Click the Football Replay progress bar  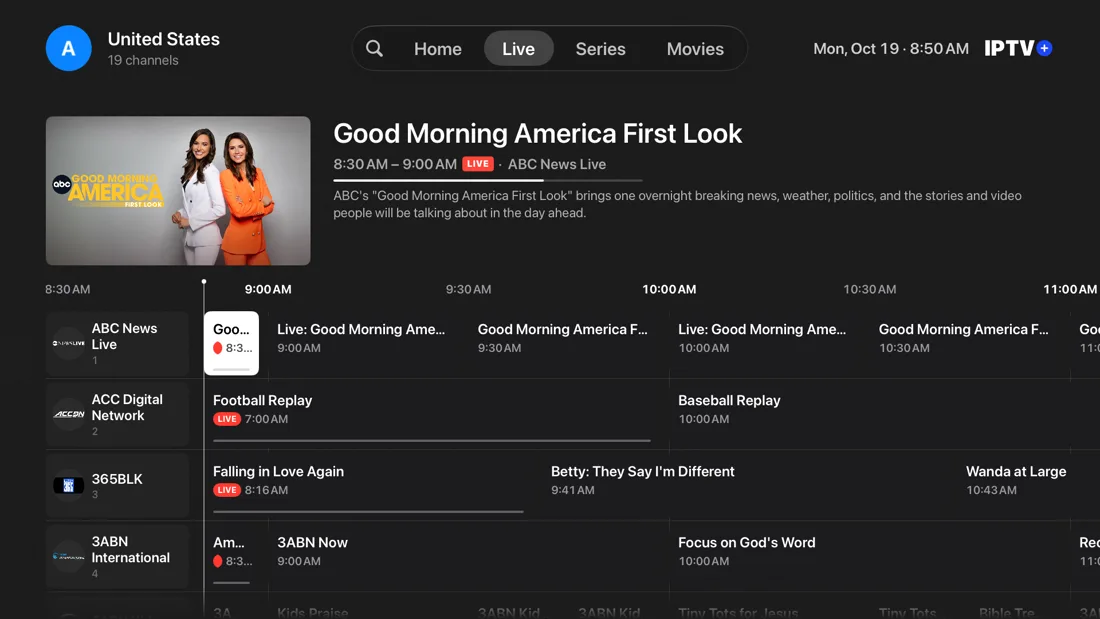click(x=432, y=441)
